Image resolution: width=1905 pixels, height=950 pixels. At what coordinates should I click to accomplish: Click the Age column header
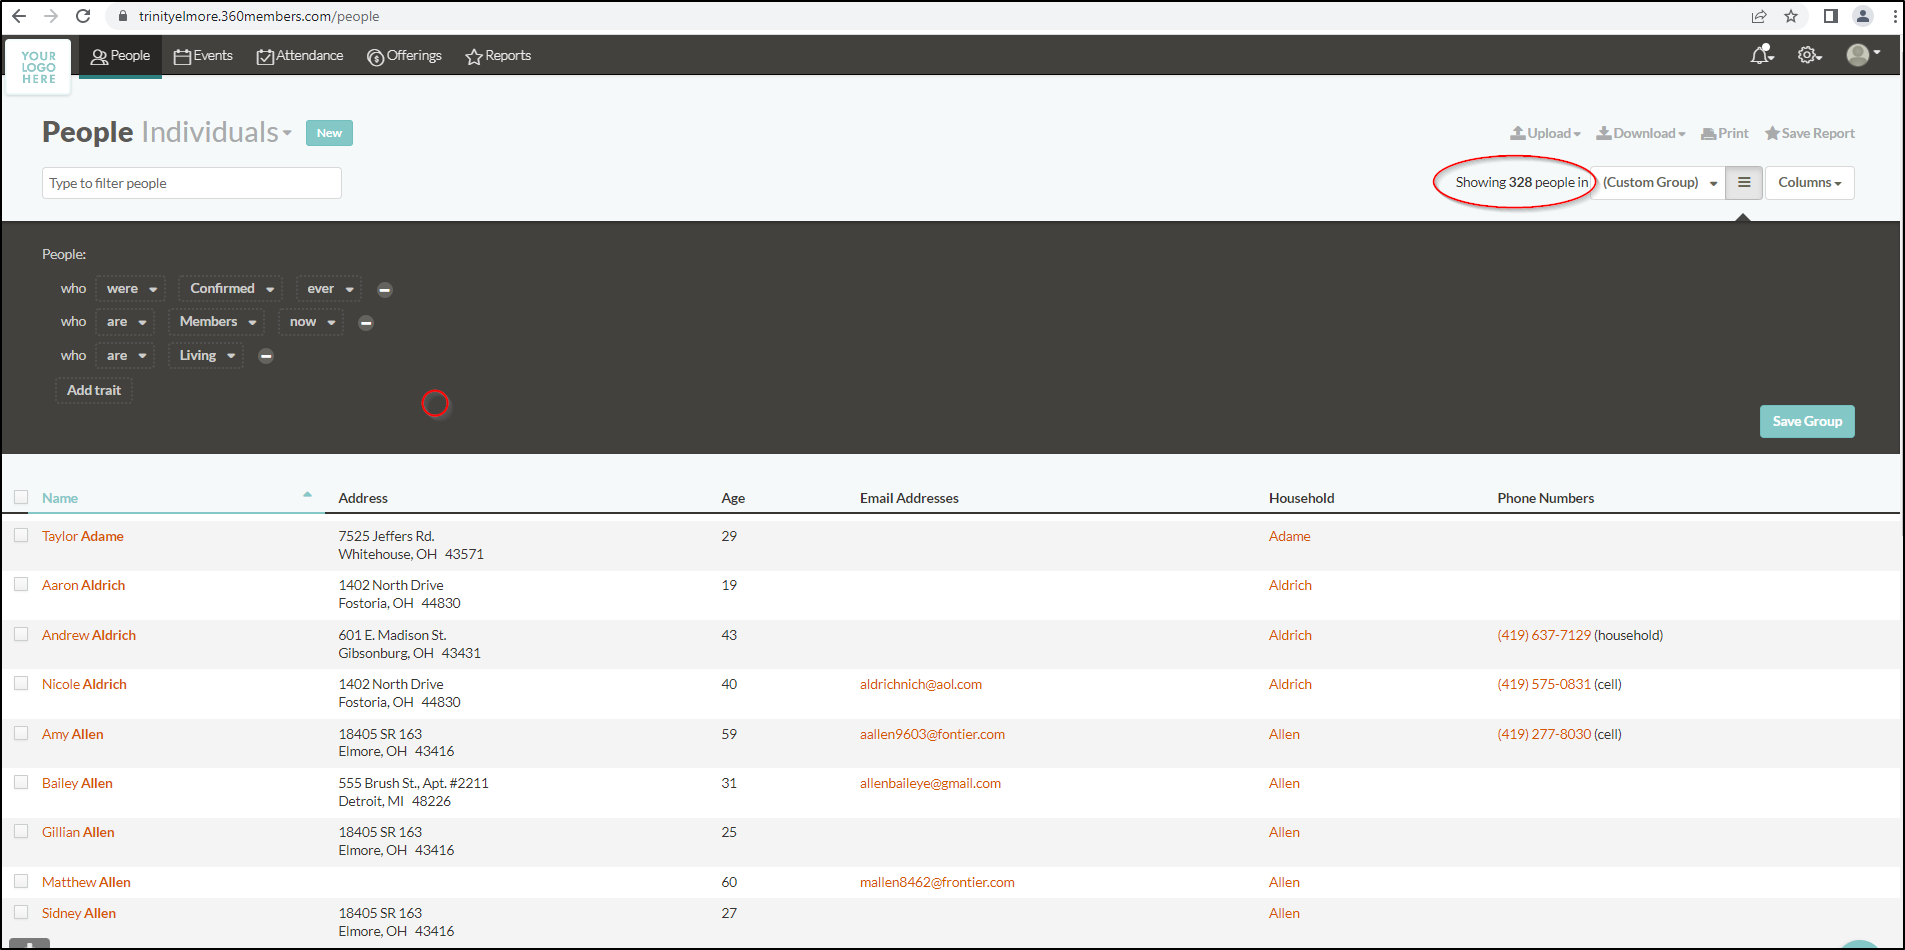(733, 498)
